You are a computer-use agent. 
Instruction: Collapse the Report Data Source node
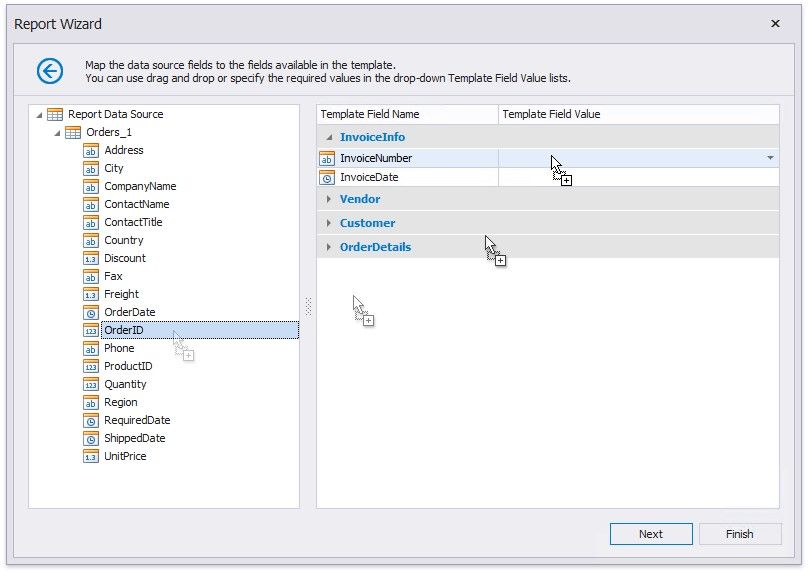click(x=38, y=114)
